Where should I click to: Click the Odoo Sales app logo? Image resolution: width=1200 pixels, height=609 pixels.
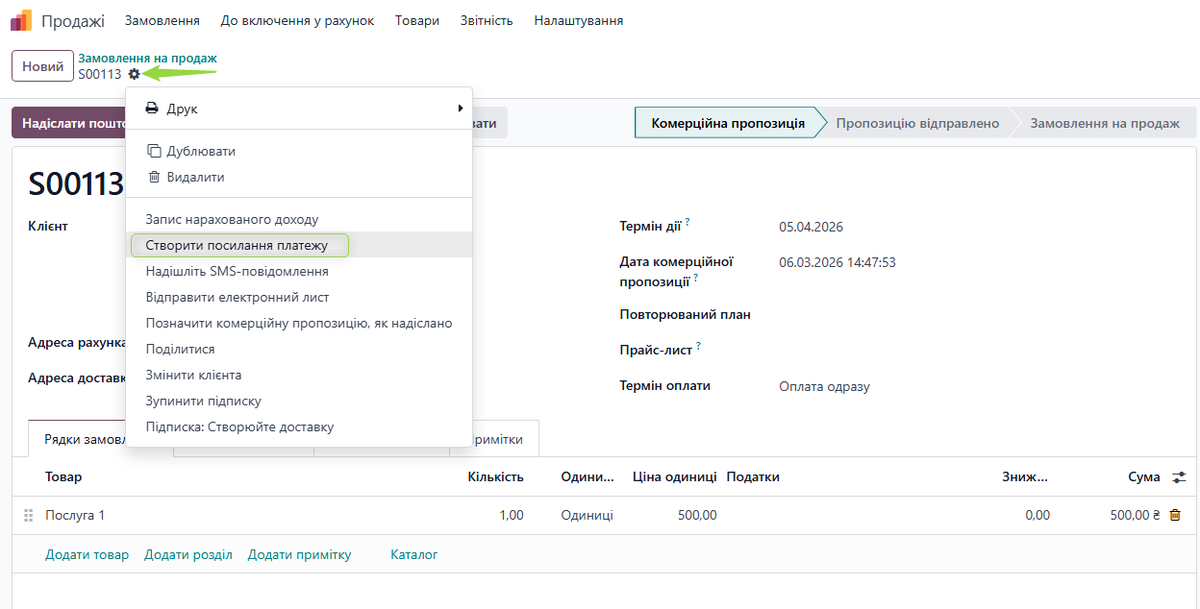click(x=22, y=21)
